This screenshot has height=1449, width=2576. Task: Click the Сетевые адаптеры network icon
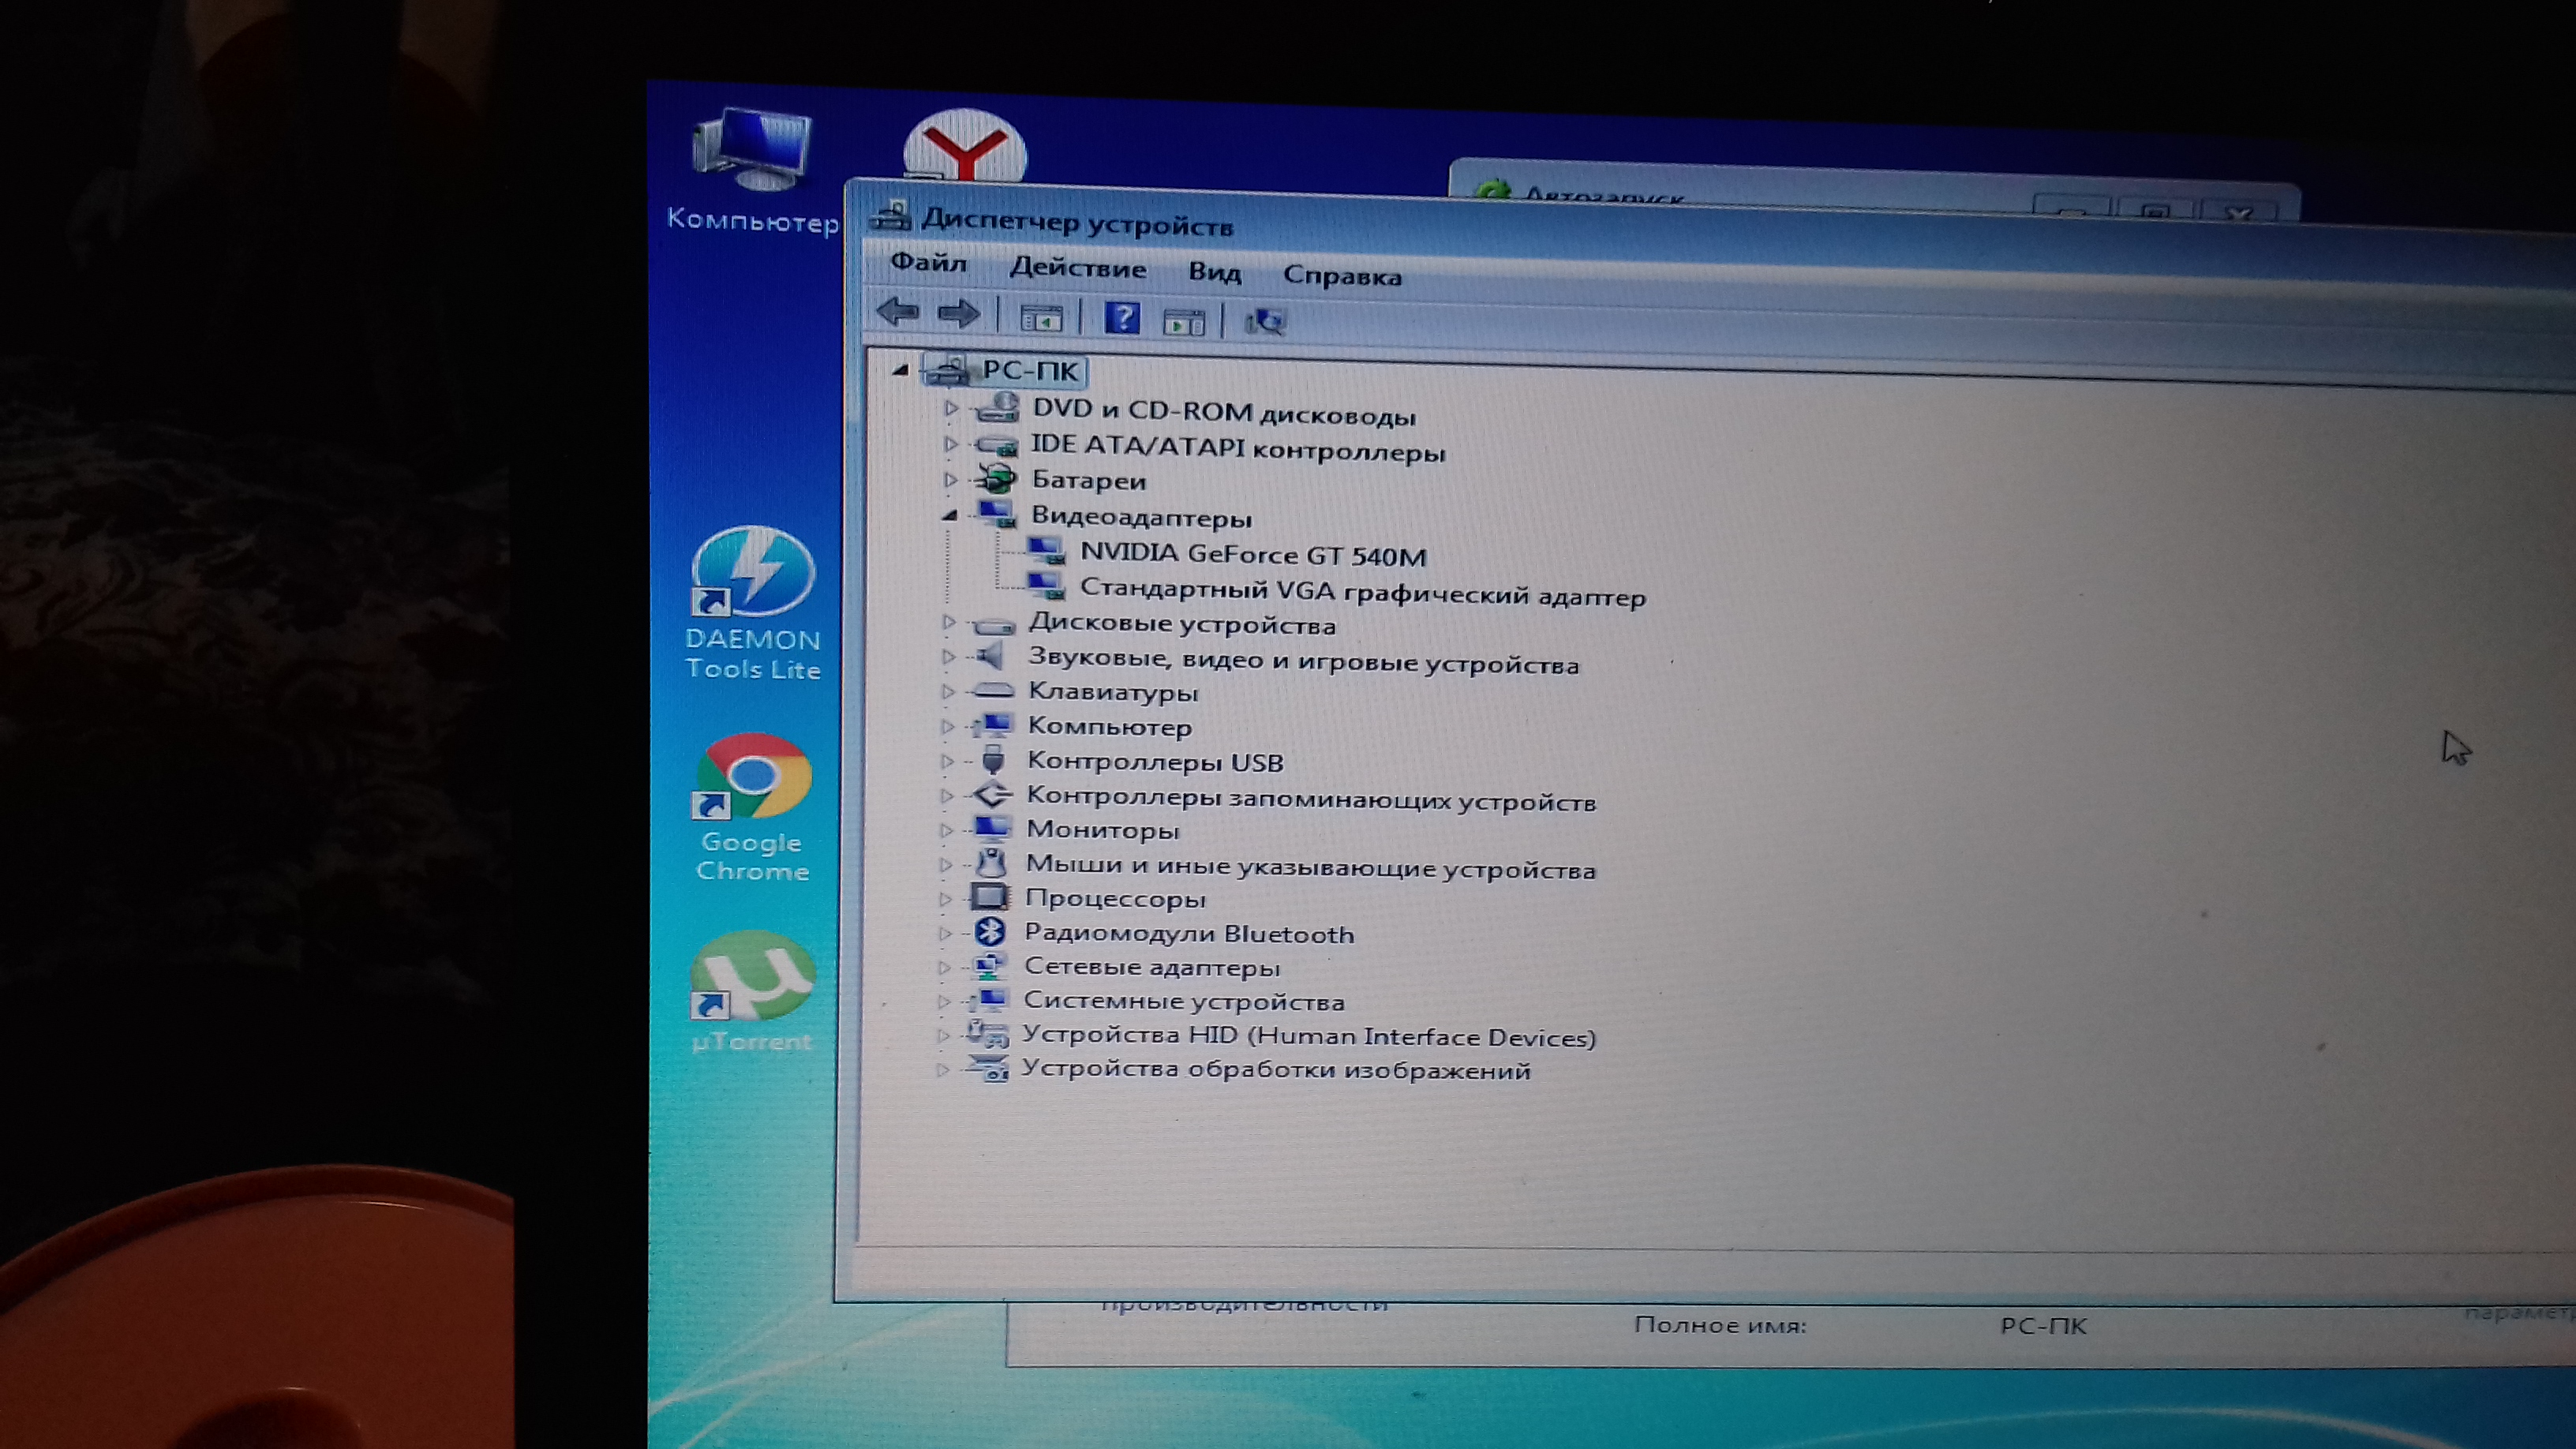(988, 966)
